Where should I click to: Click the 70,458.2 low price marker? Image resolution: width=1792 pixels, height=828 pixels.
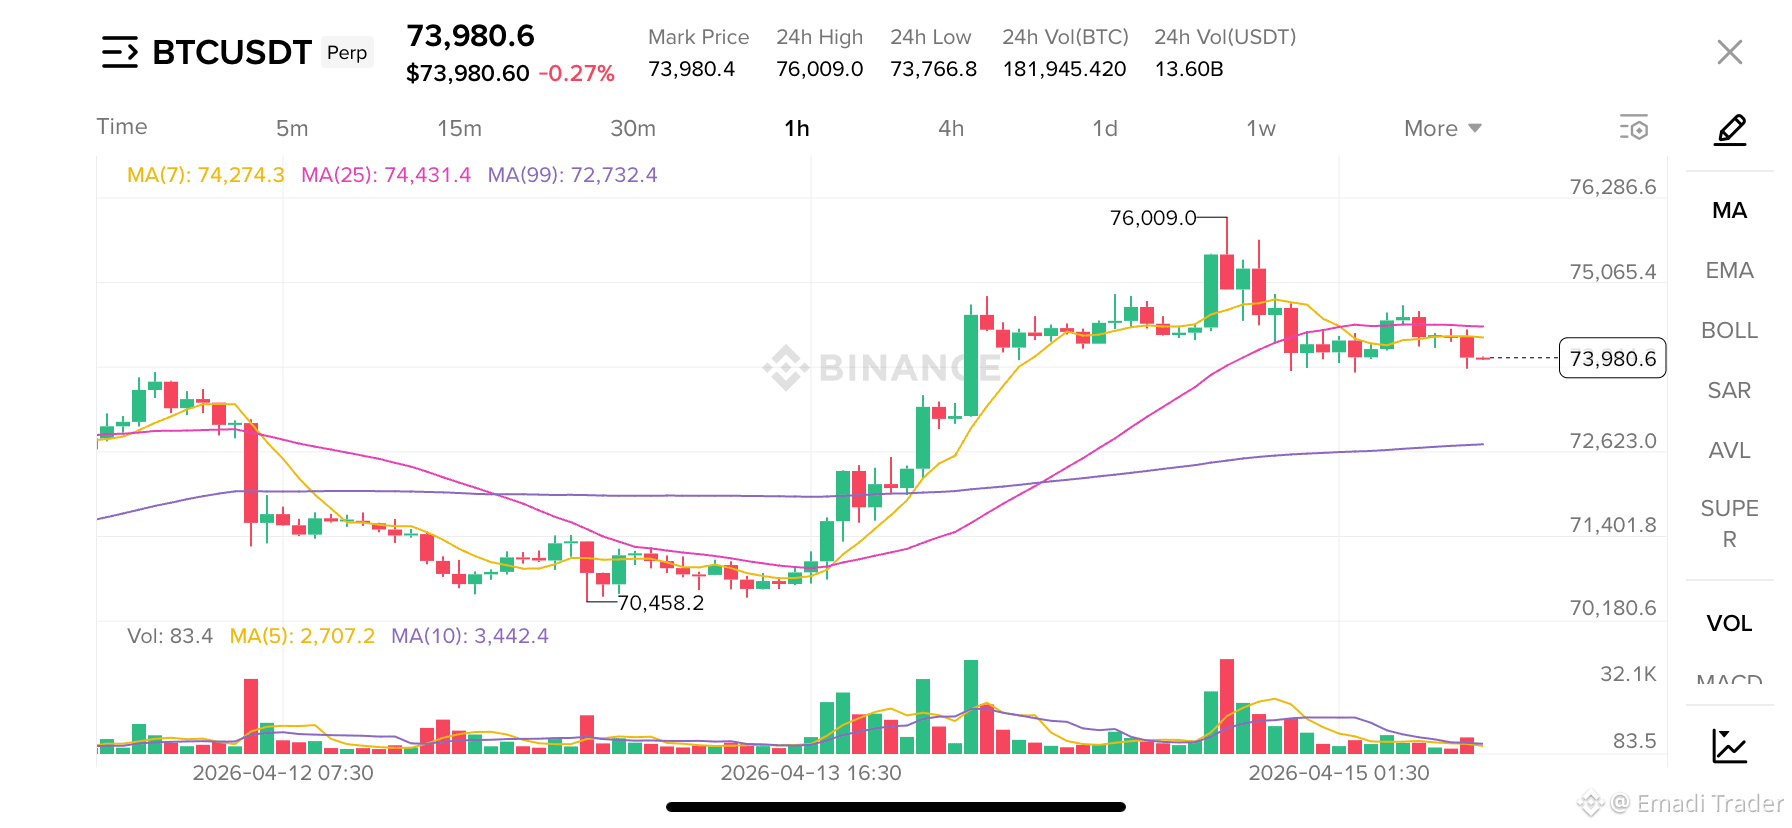tap(661, 603)
